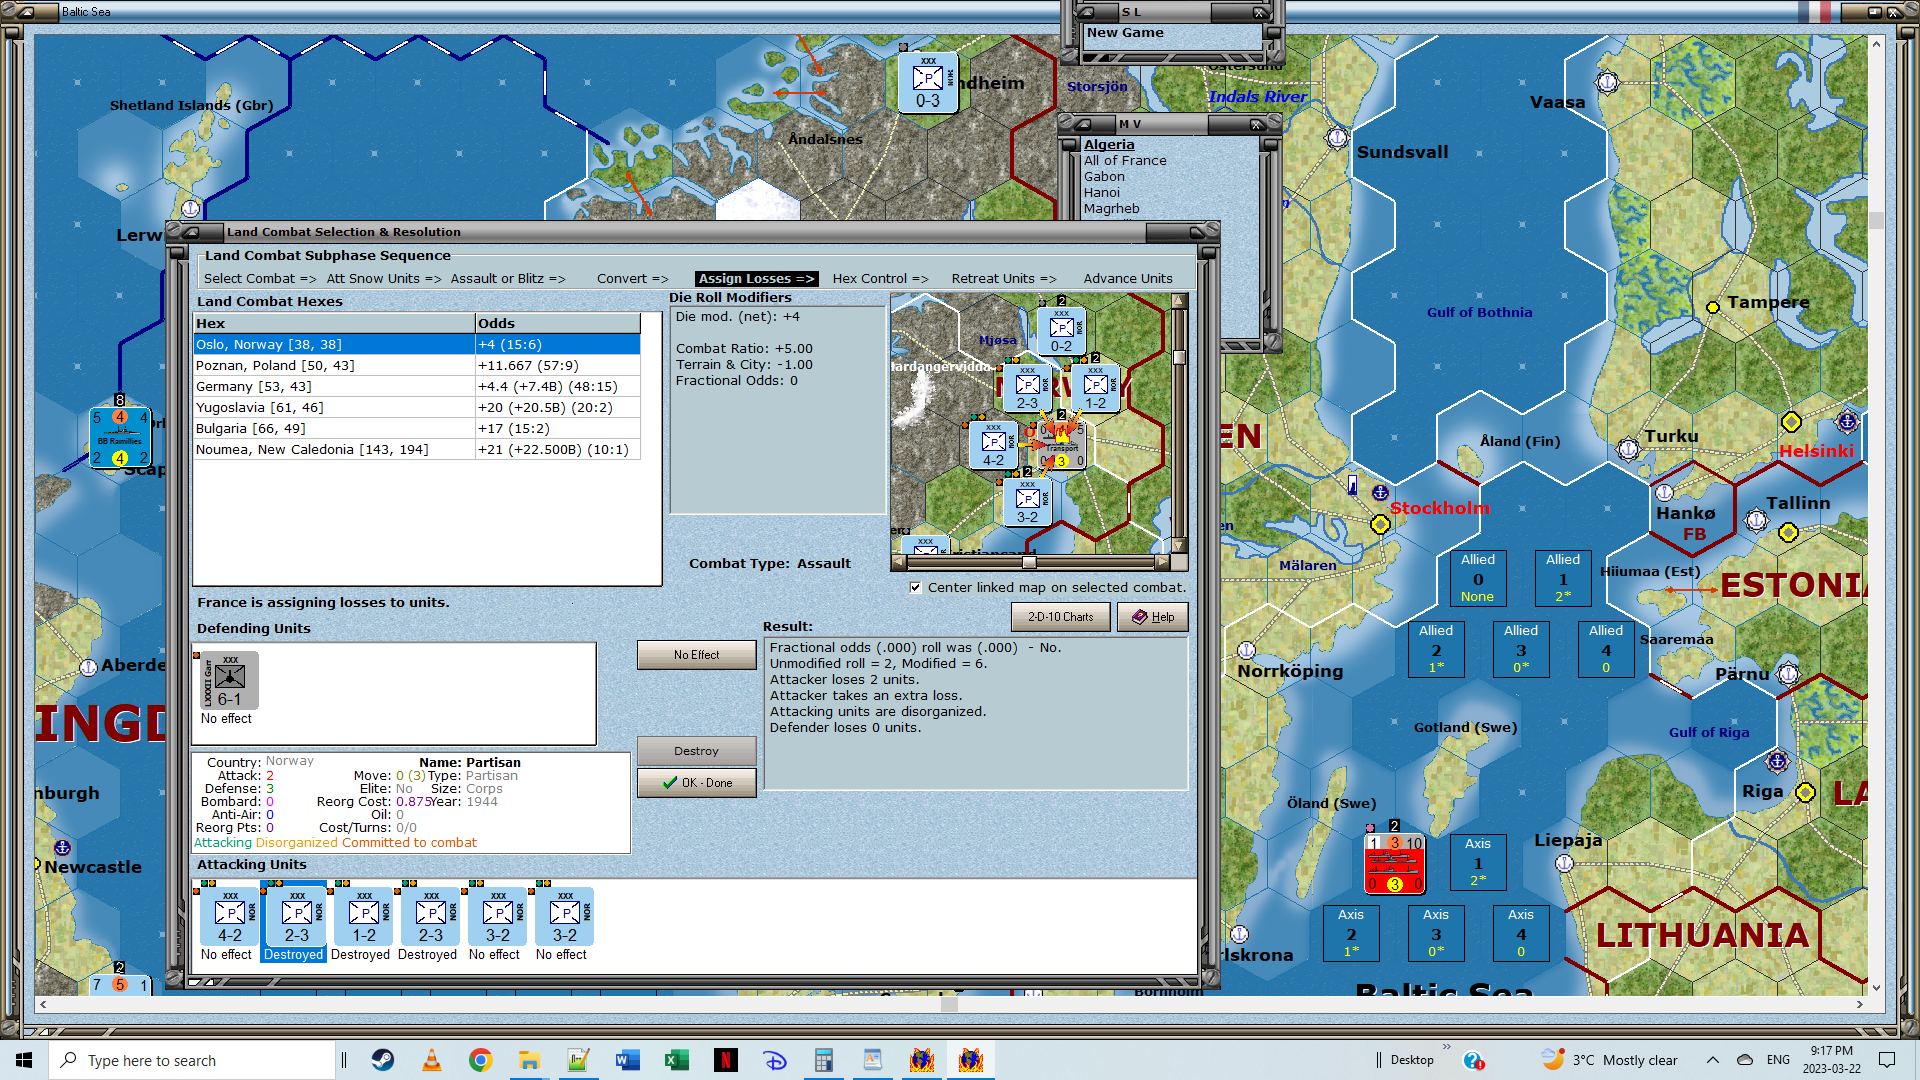Click the BB Ramillies naval stack counter

pyautogui.click(x=120, y=437)
